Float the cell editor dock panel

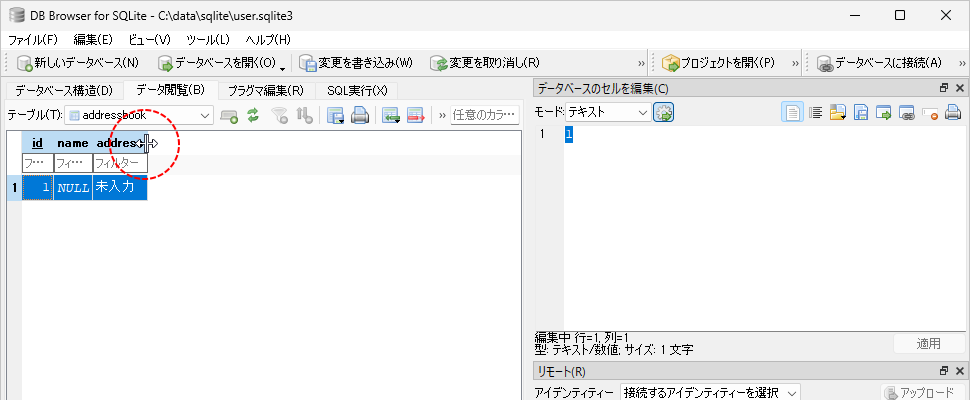coord(944,89)
